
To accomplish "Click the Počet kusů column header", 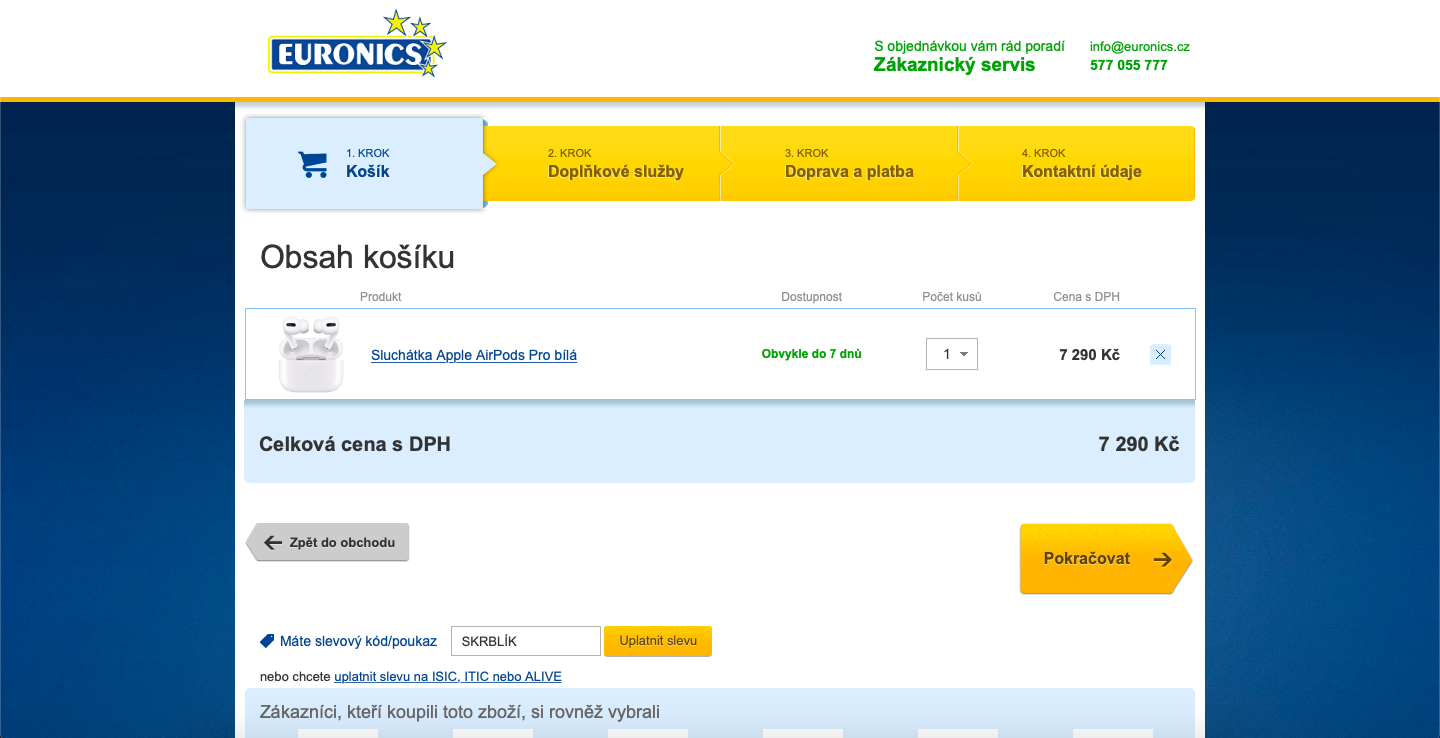I will 952,297.
